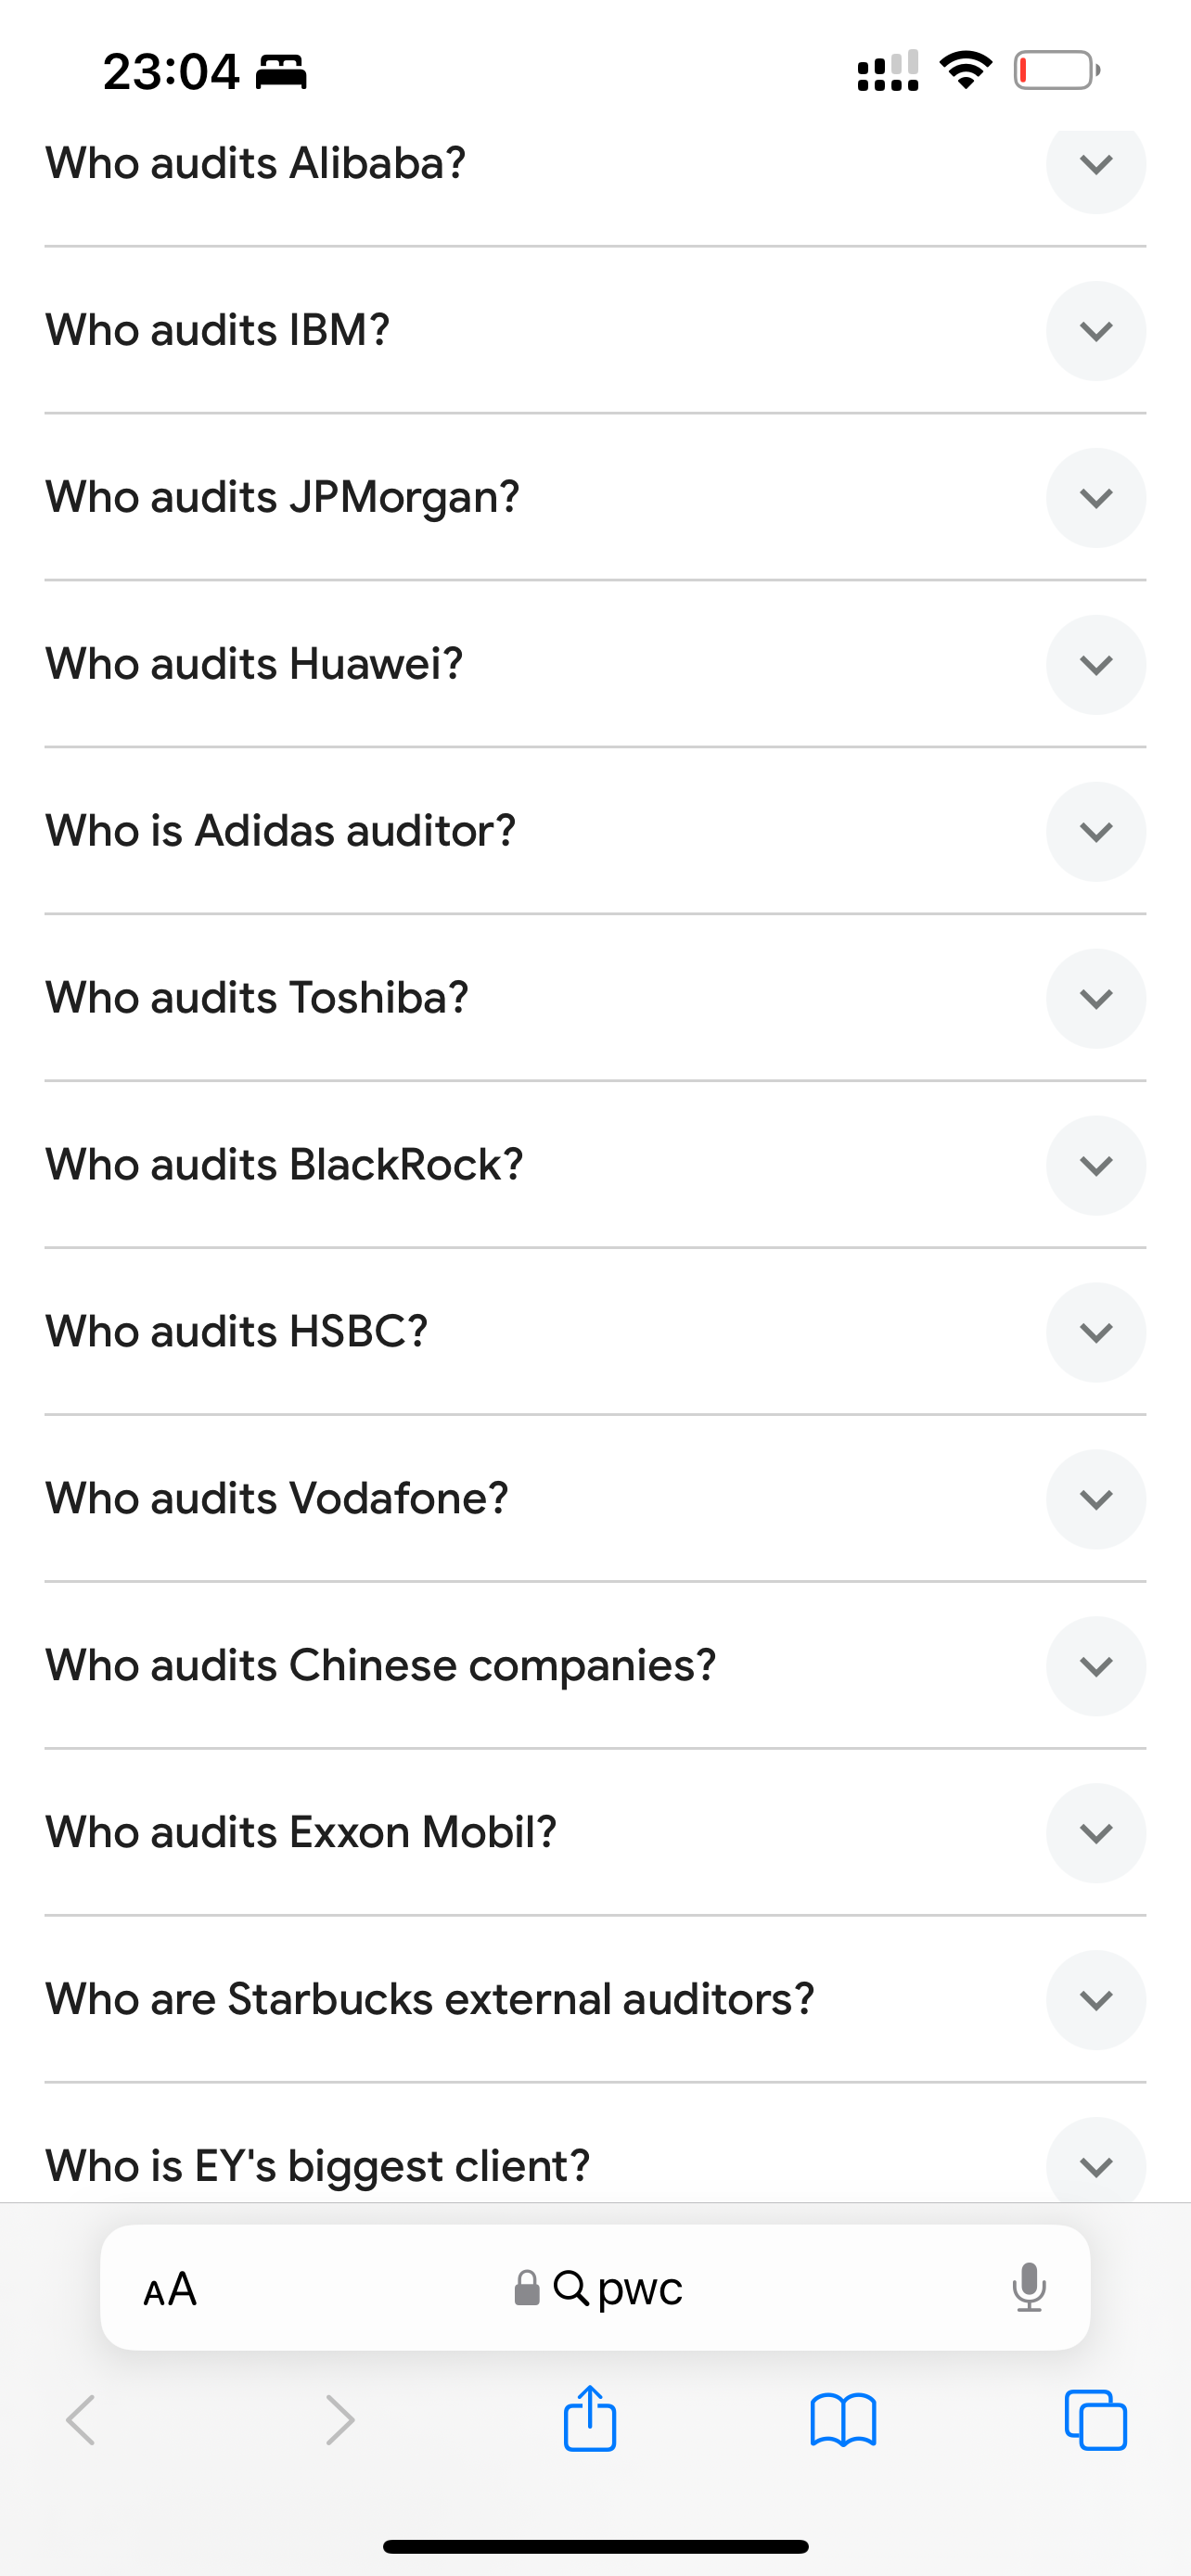The image size is (1191, 2576).
Task: Open the tabs overview icon
Action: [x=1096, y=2420]
